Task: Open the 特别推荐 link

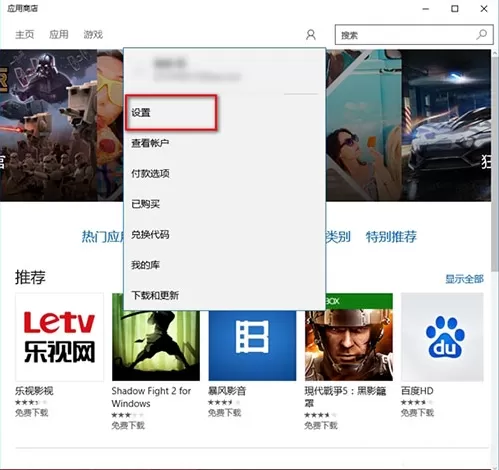Action: [391, 237]
